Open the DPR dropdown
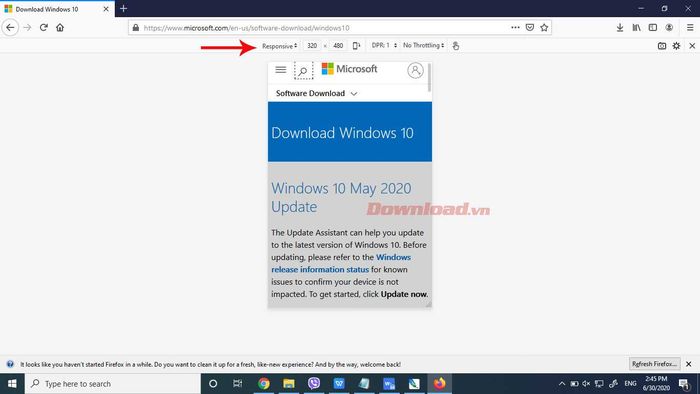 [x=384, y=46]
